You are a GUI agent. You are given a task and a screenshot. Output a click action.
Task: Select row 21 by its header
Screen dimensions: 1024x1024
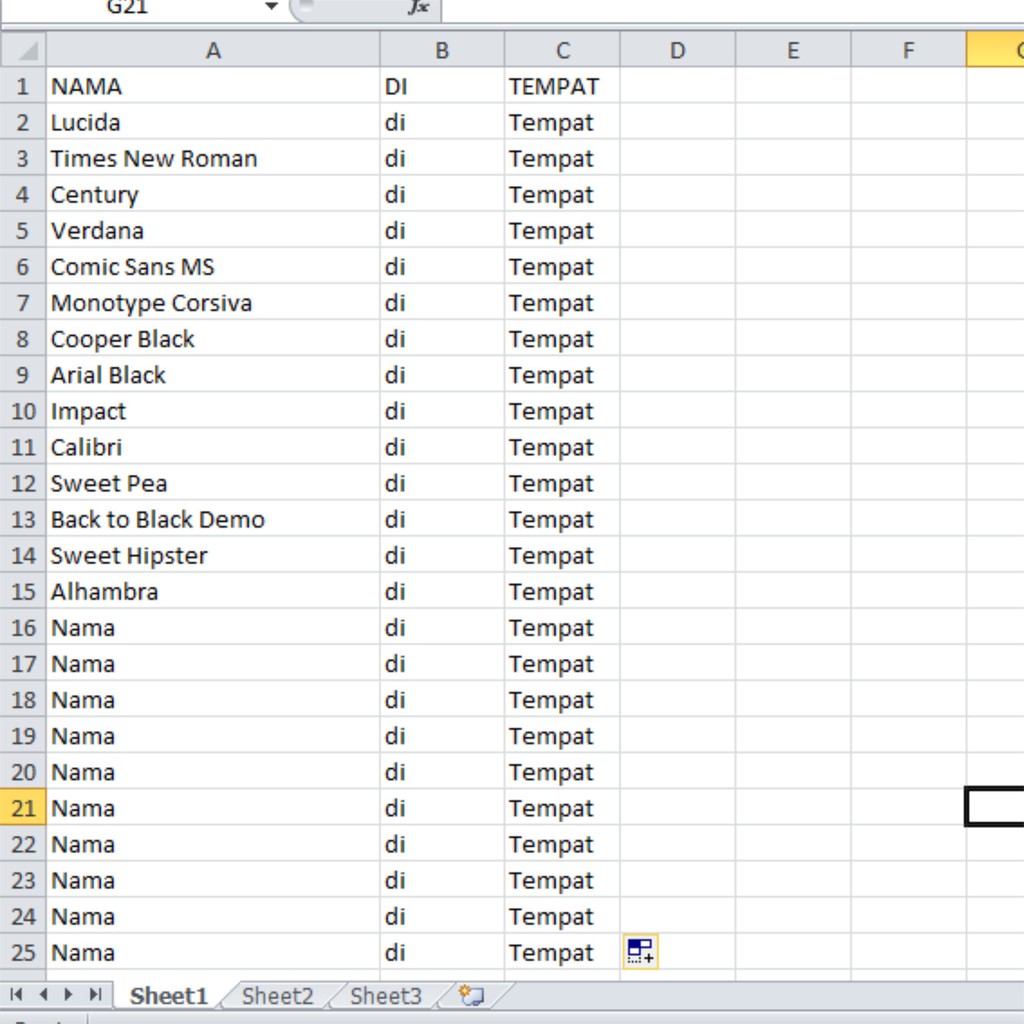click(x=23, y=808)
